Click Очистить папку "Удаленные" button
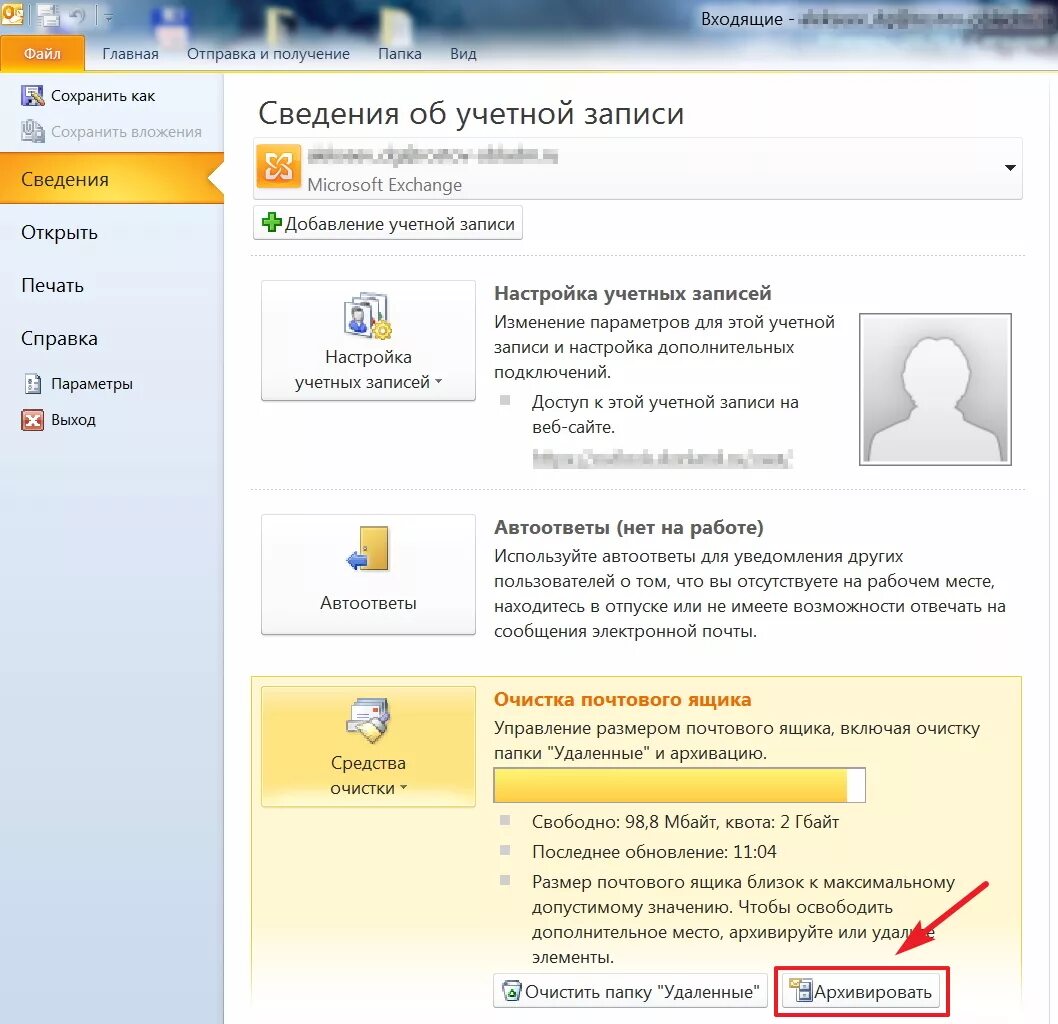This screenshot has height=1024, width=1058. point(630,991)
